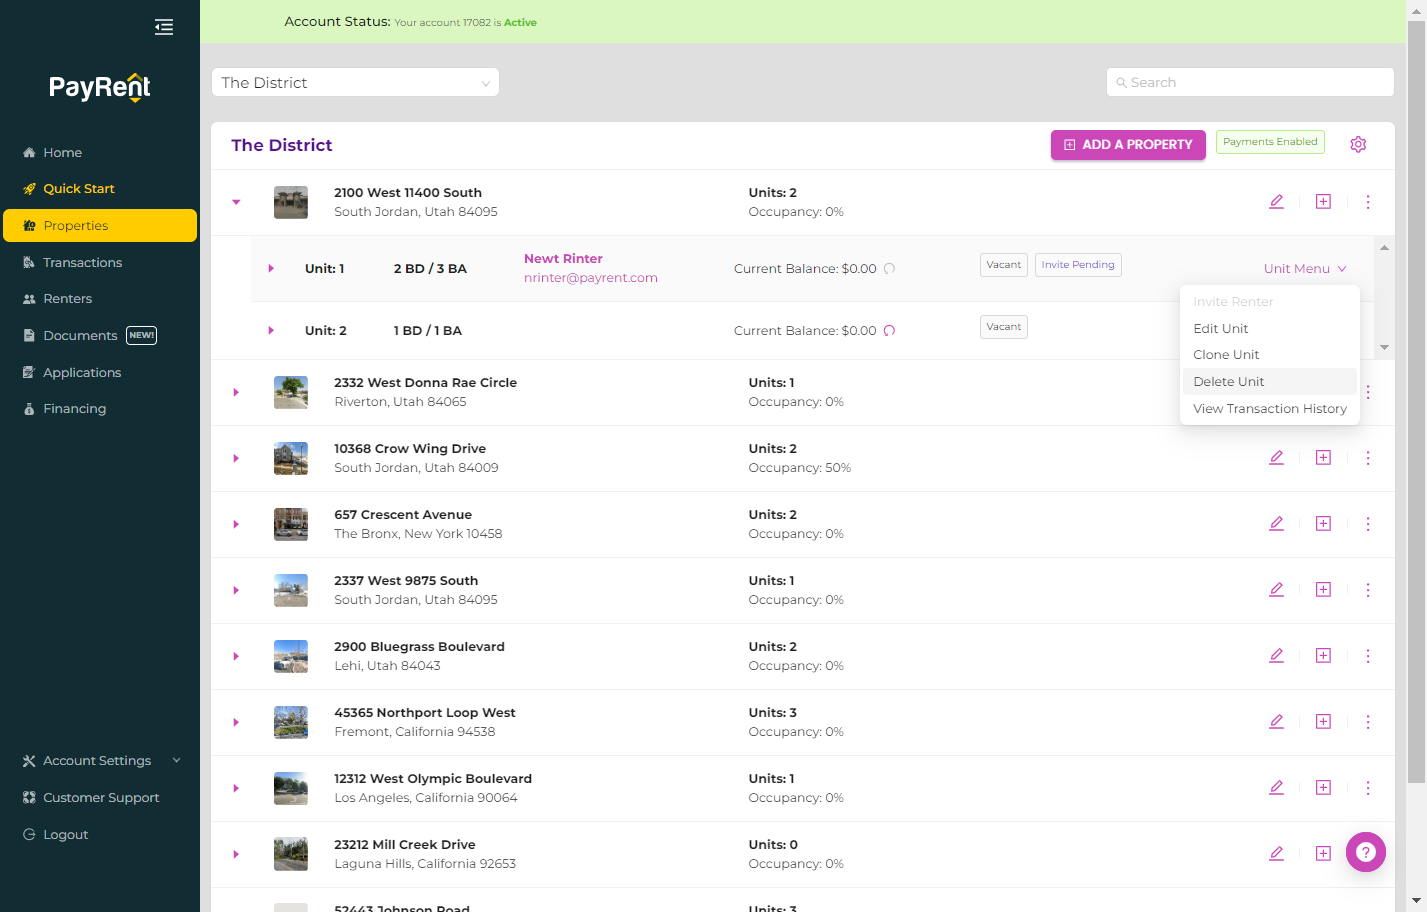Add a unit to 10368 Crow Wing Drive
The image size is (1427, 912).
click(1323, 458)
